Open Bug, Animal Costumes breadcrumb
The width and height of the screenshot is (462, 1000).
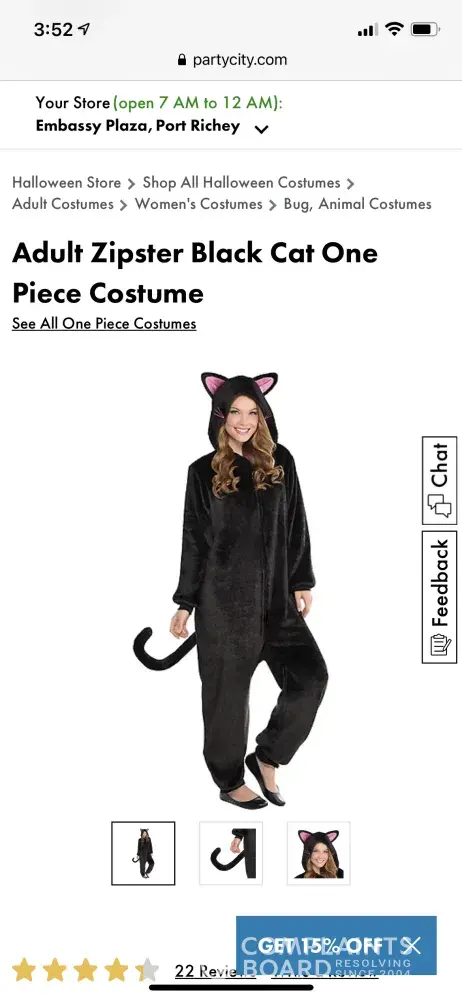pos(357,204)
